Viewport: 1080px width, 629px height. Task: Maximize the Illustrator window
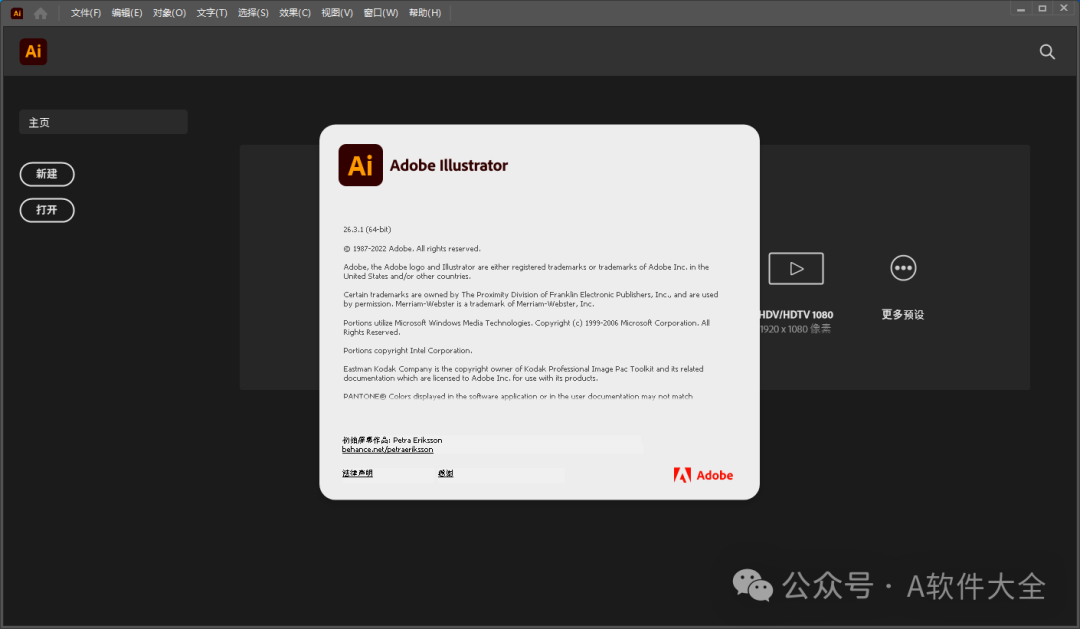[1042, 9]
